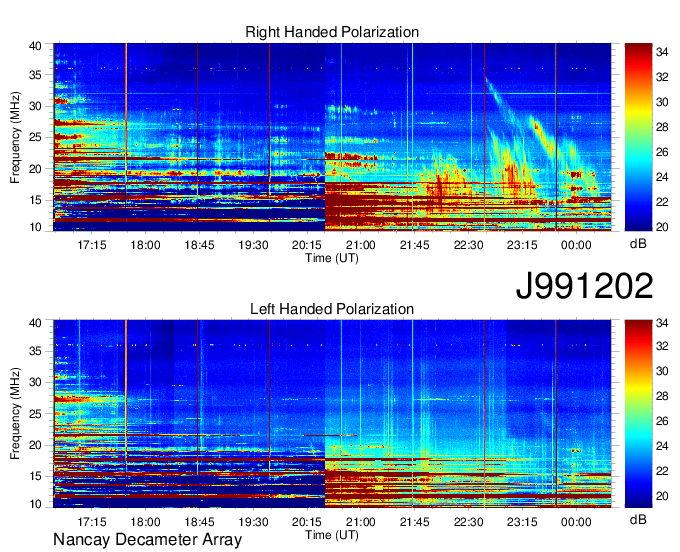Click the 'Nancay Decameter Array' caption
This screenshot has width=680, height=552.
click(147, 540)
